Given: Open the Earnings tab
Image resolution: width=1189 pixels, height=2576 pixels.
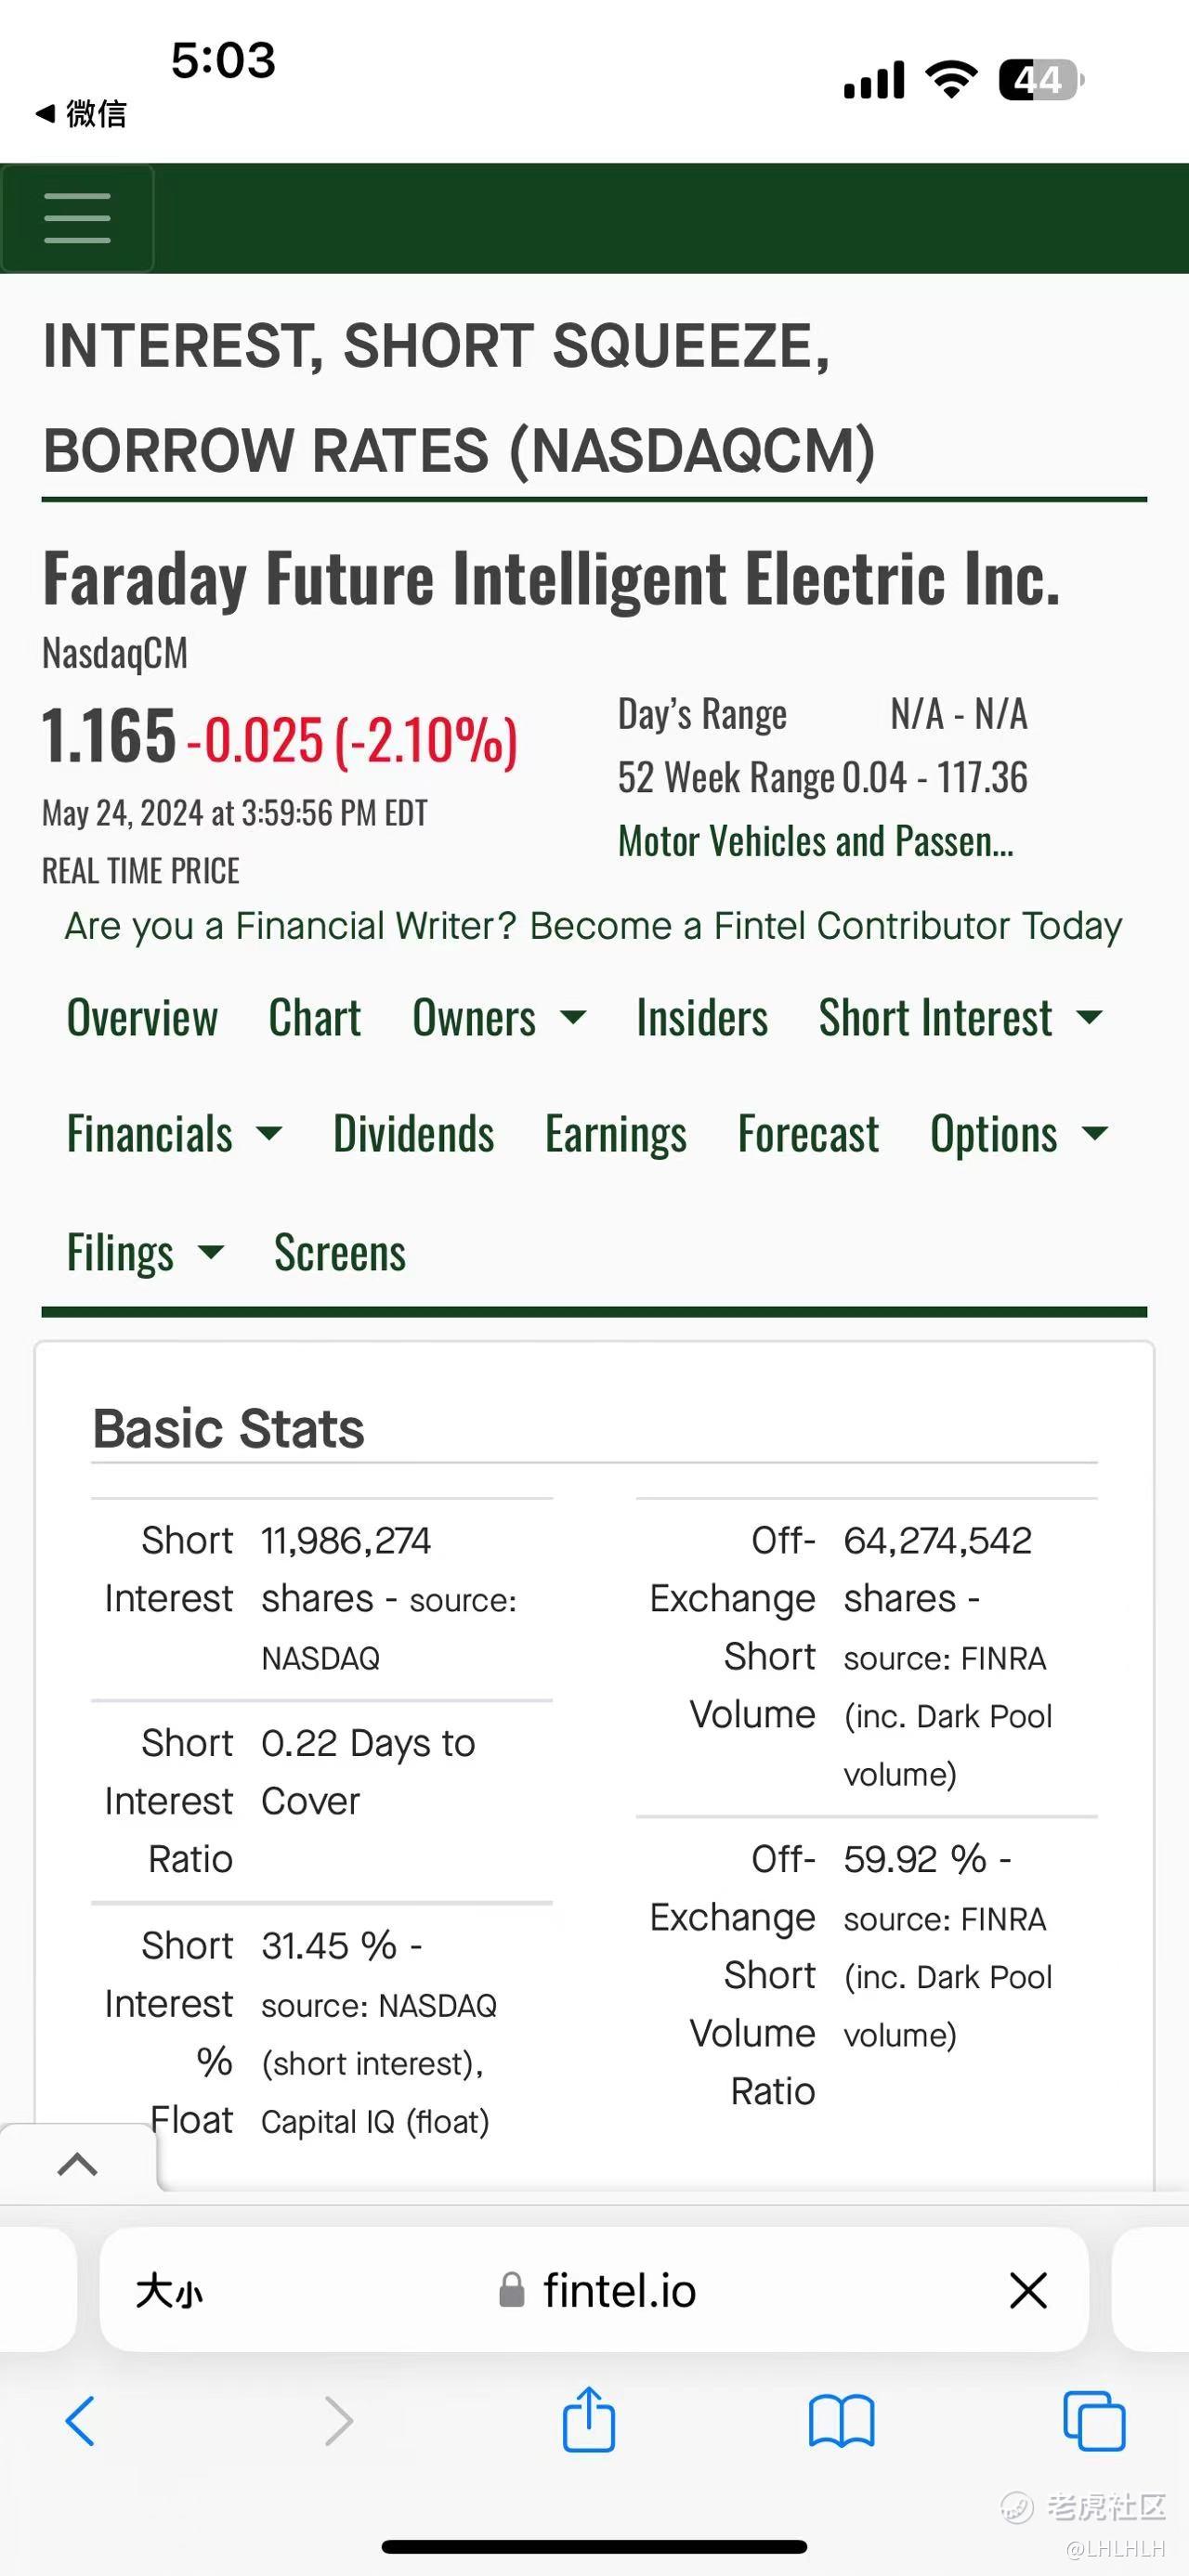Looking at the screenshot, I should pyautogui.click(x=616, y=1134).
